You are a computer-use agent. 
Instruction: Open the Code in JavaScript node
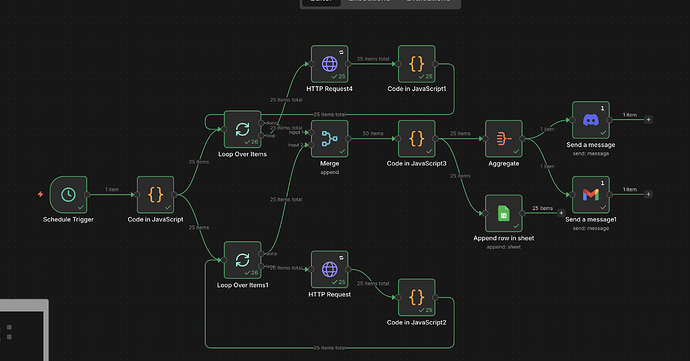click(155, 195)
